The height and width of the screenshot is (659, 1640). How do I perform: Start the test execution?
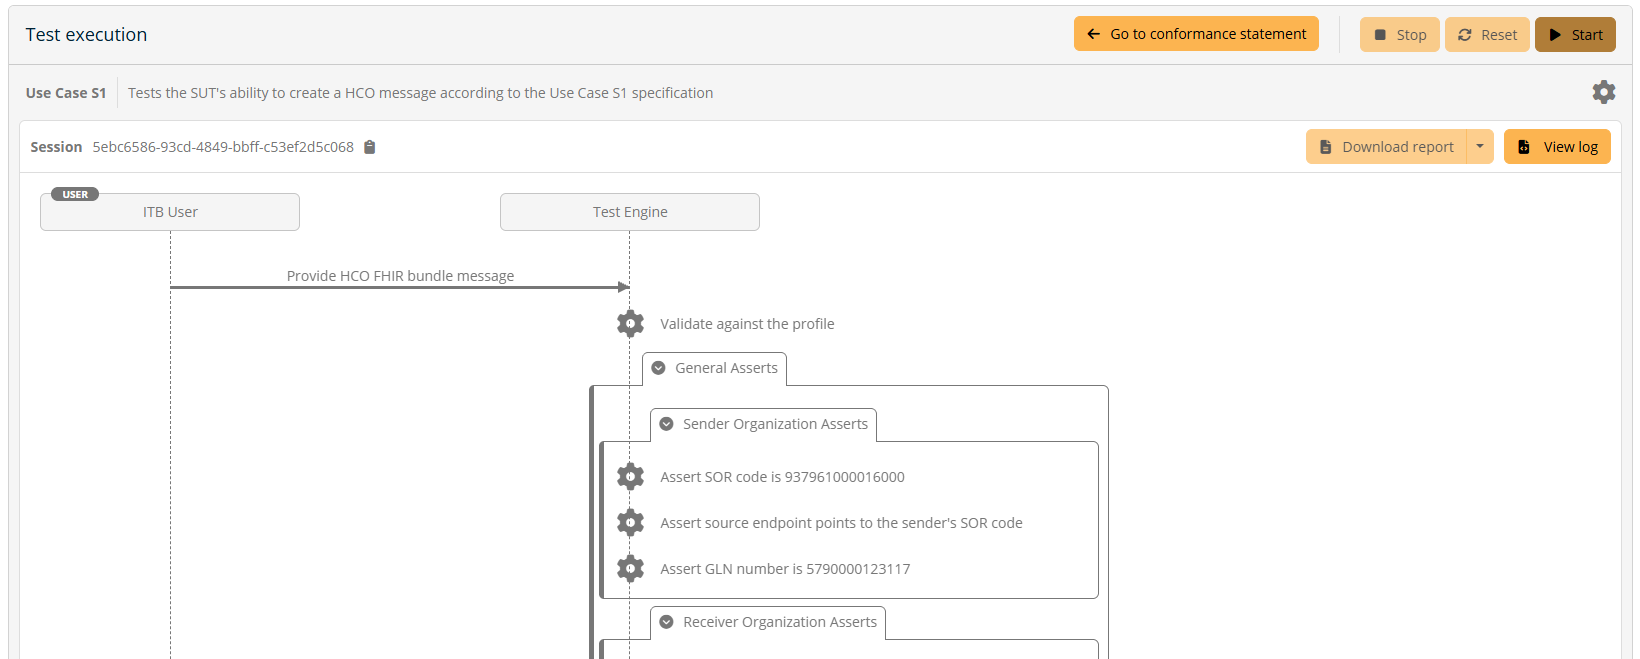click(1575, 35)
